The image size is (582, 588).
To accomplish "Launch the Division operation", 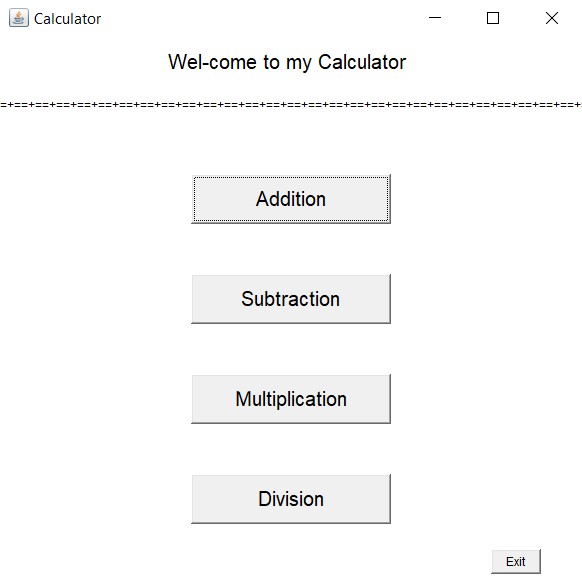I will [x=291, y=499].
